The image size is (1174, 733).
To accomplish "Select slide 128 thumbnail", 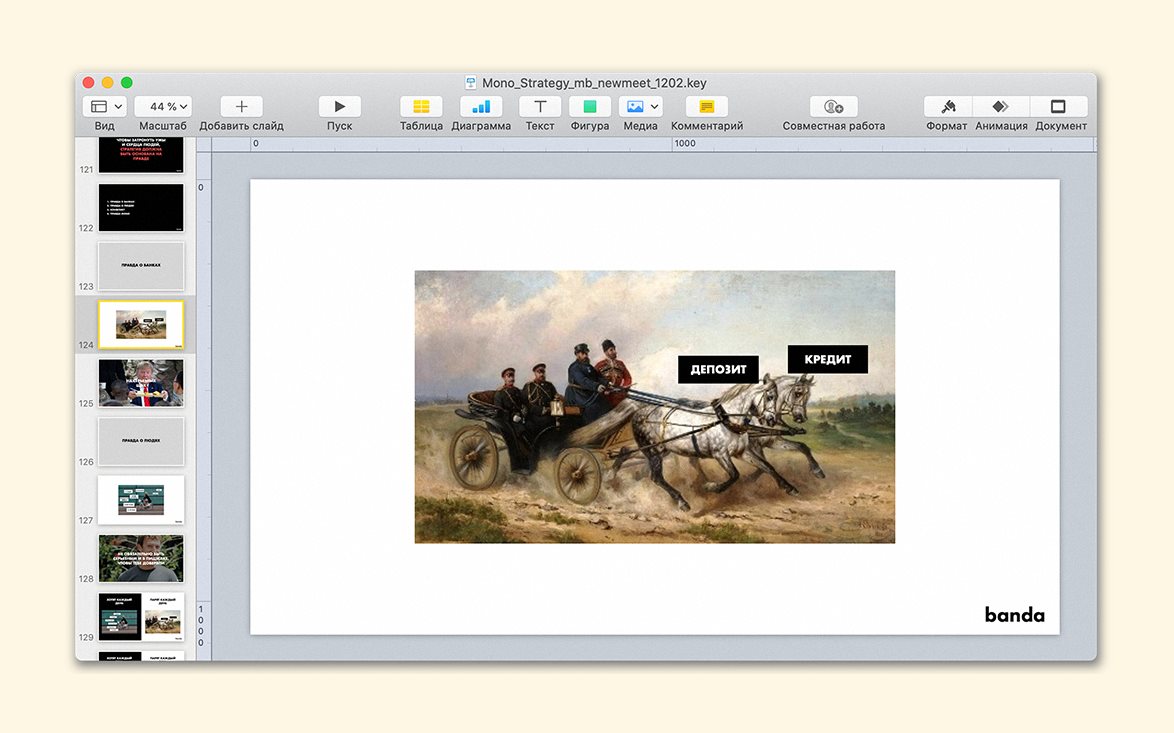I will point(141,558).
